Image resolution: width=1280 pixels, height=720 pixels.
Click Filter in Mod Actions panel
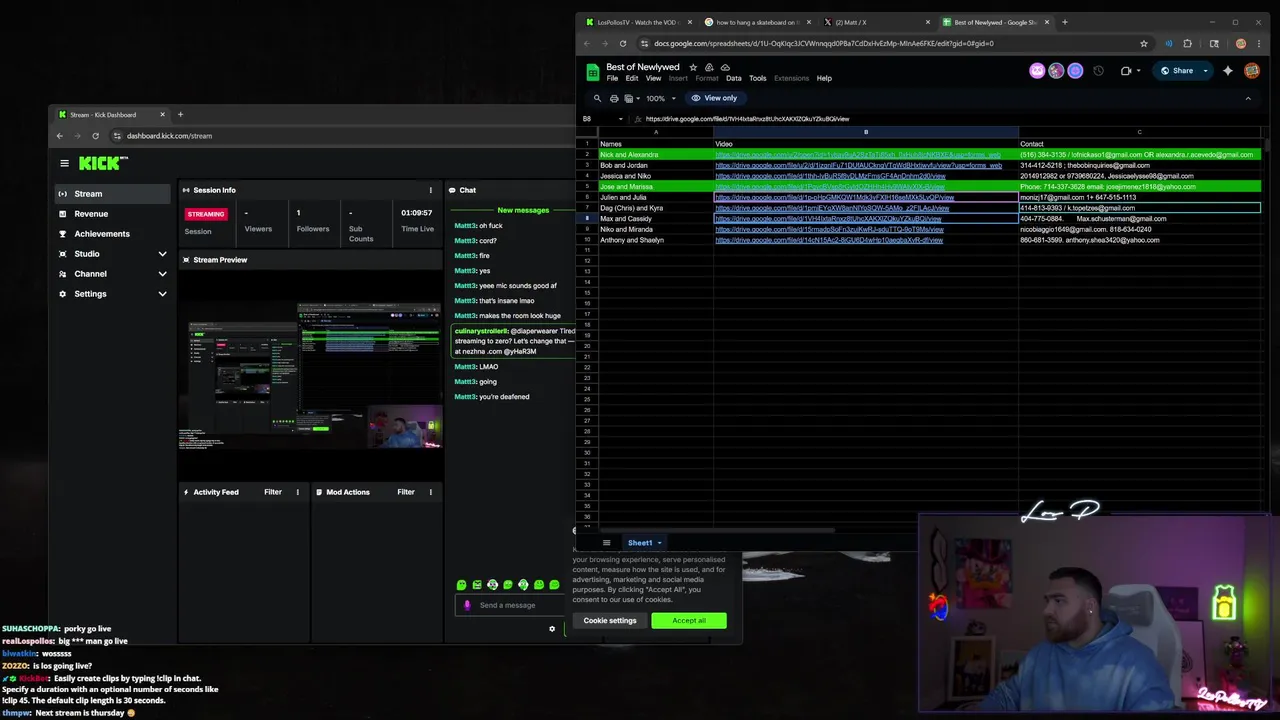pyautogui.click(x=406, y=492)
